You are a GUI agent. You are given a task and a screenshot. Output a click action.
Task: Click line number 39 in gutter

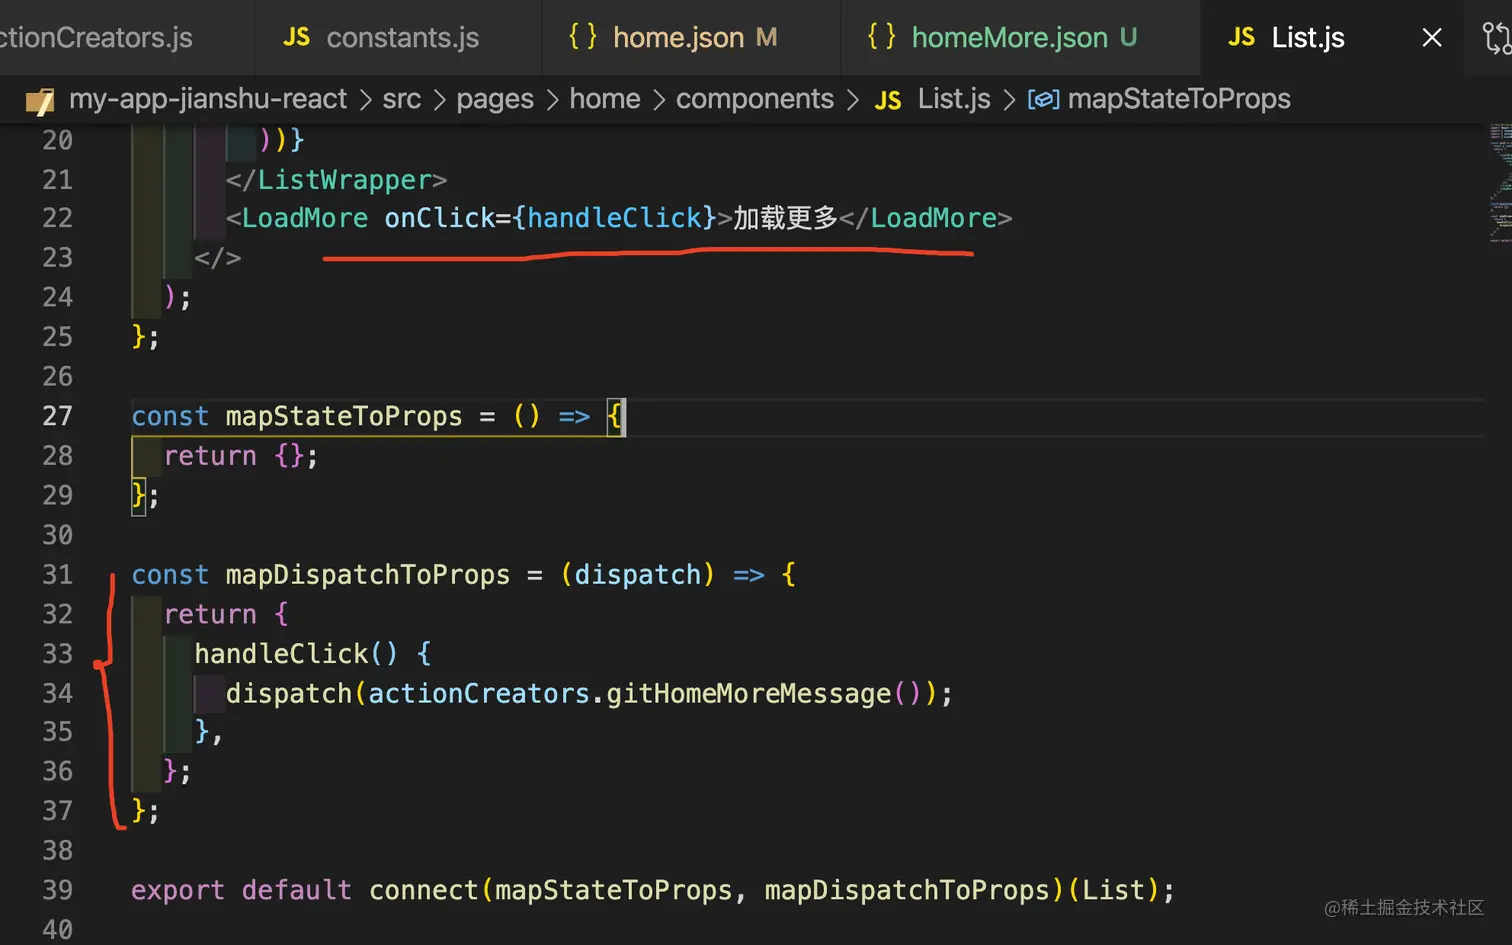57,890
